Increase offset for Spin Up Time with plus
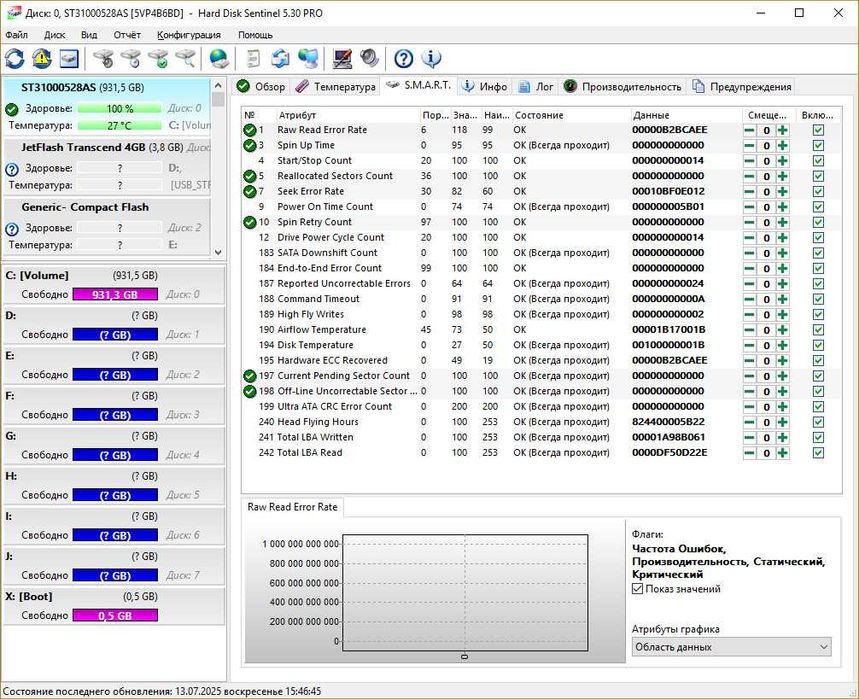The height and width of the screenshot is (699, 859). tap(783, 145)
